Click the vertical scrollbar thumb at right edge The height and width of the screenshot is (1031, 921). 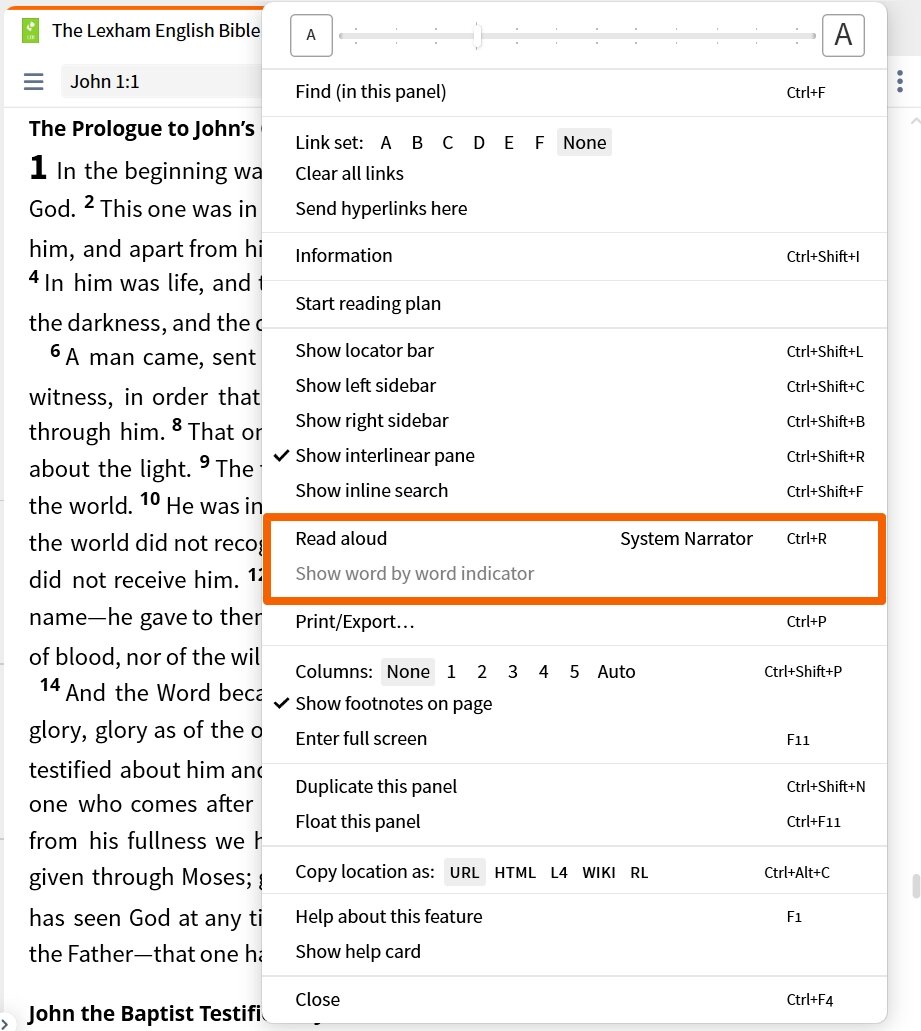pos(916,886)
